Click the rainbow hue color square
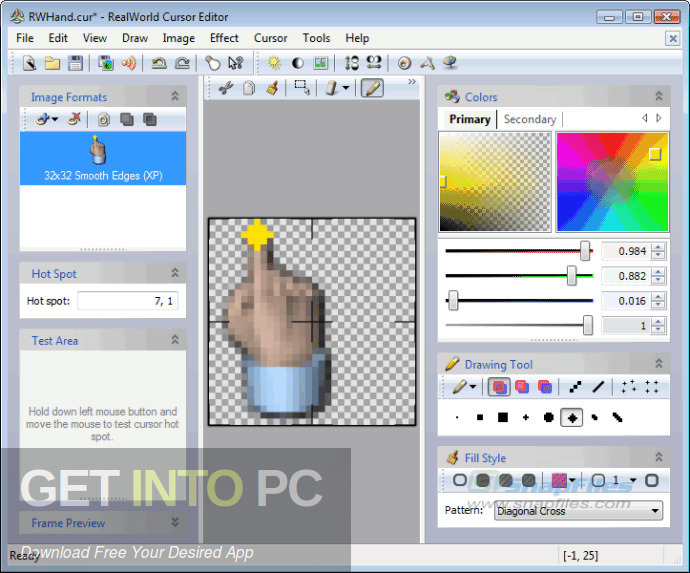The image size is (690, 573). coord(613,182)
